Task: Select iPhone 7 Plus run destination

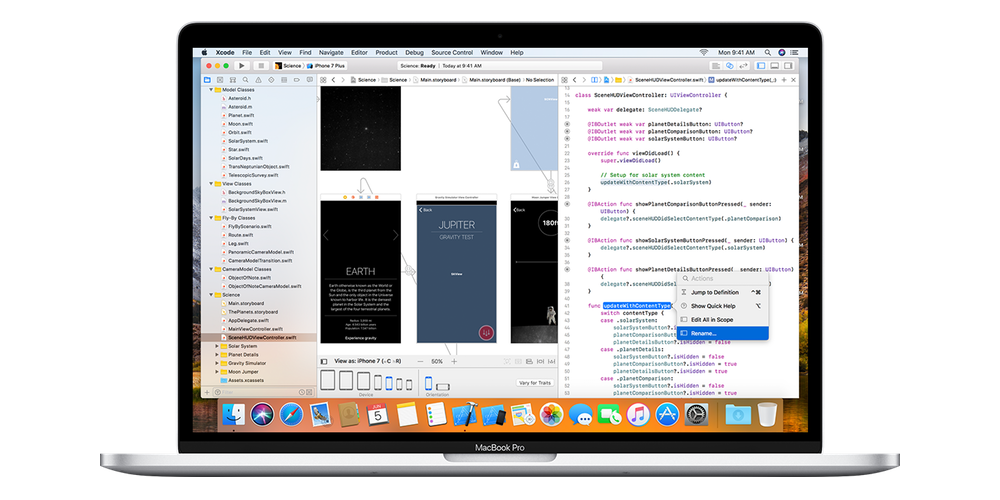Action: pos(326,66)
